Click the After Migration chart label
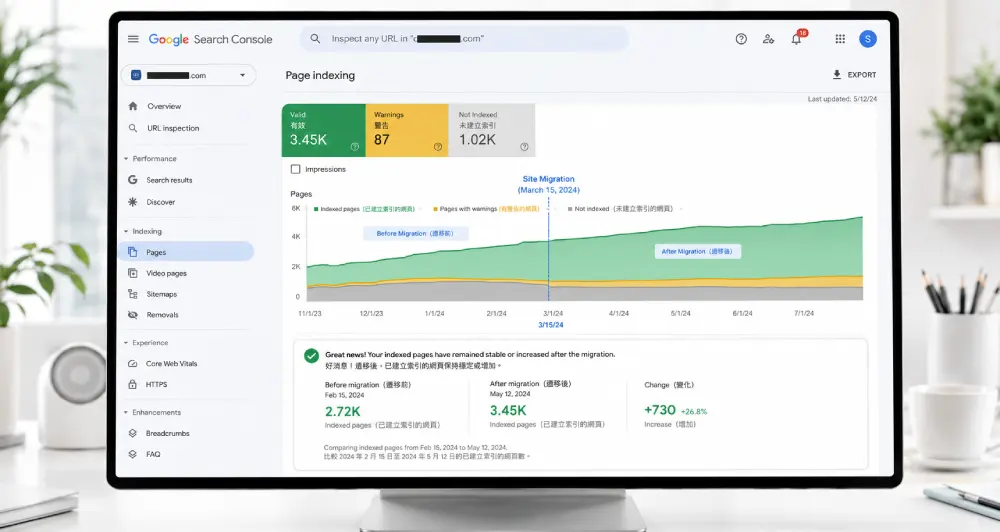Screen dimensions: 1000x532 pos(698,251)
